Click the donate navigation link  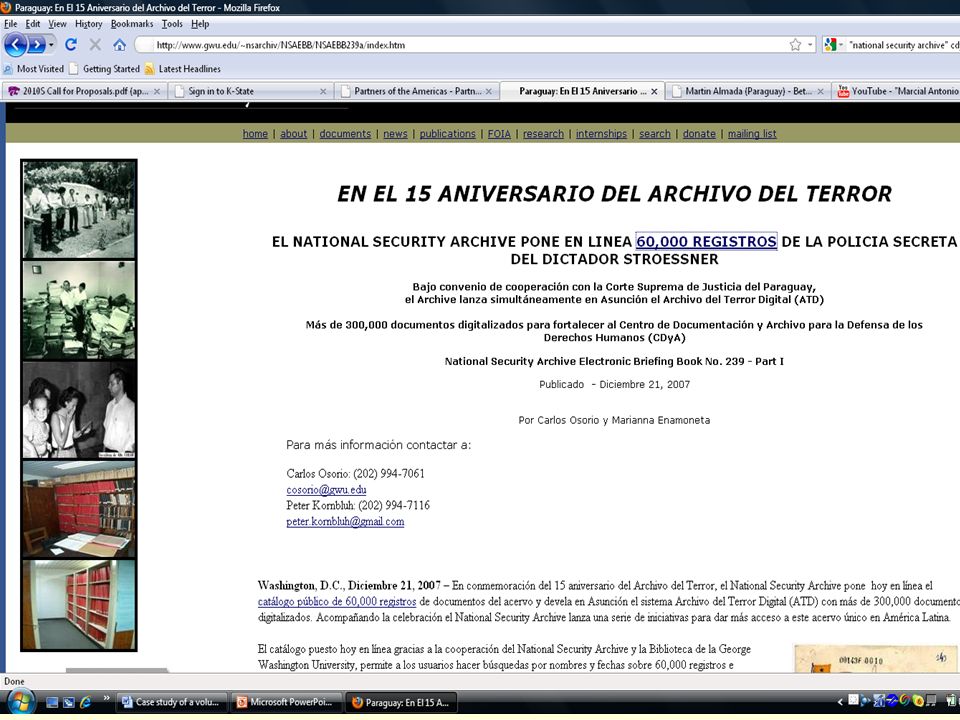(x=699, y=133)
